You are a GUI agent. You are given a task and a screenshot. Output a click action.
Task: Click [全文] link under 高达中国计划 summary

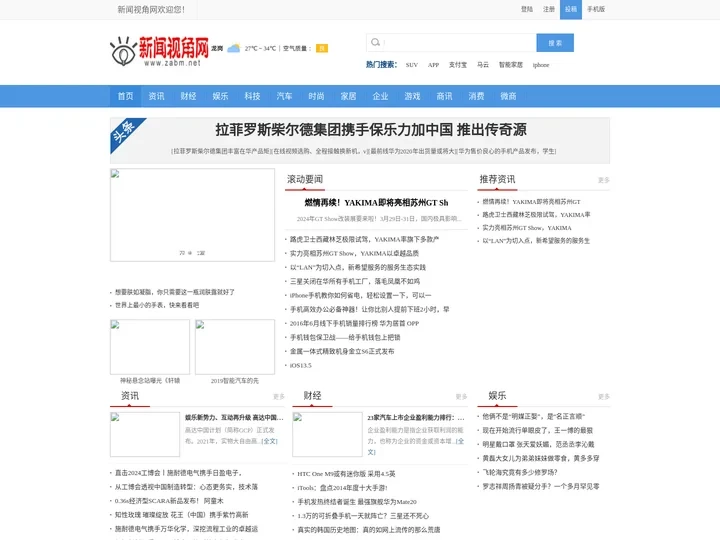coord(270,441)
